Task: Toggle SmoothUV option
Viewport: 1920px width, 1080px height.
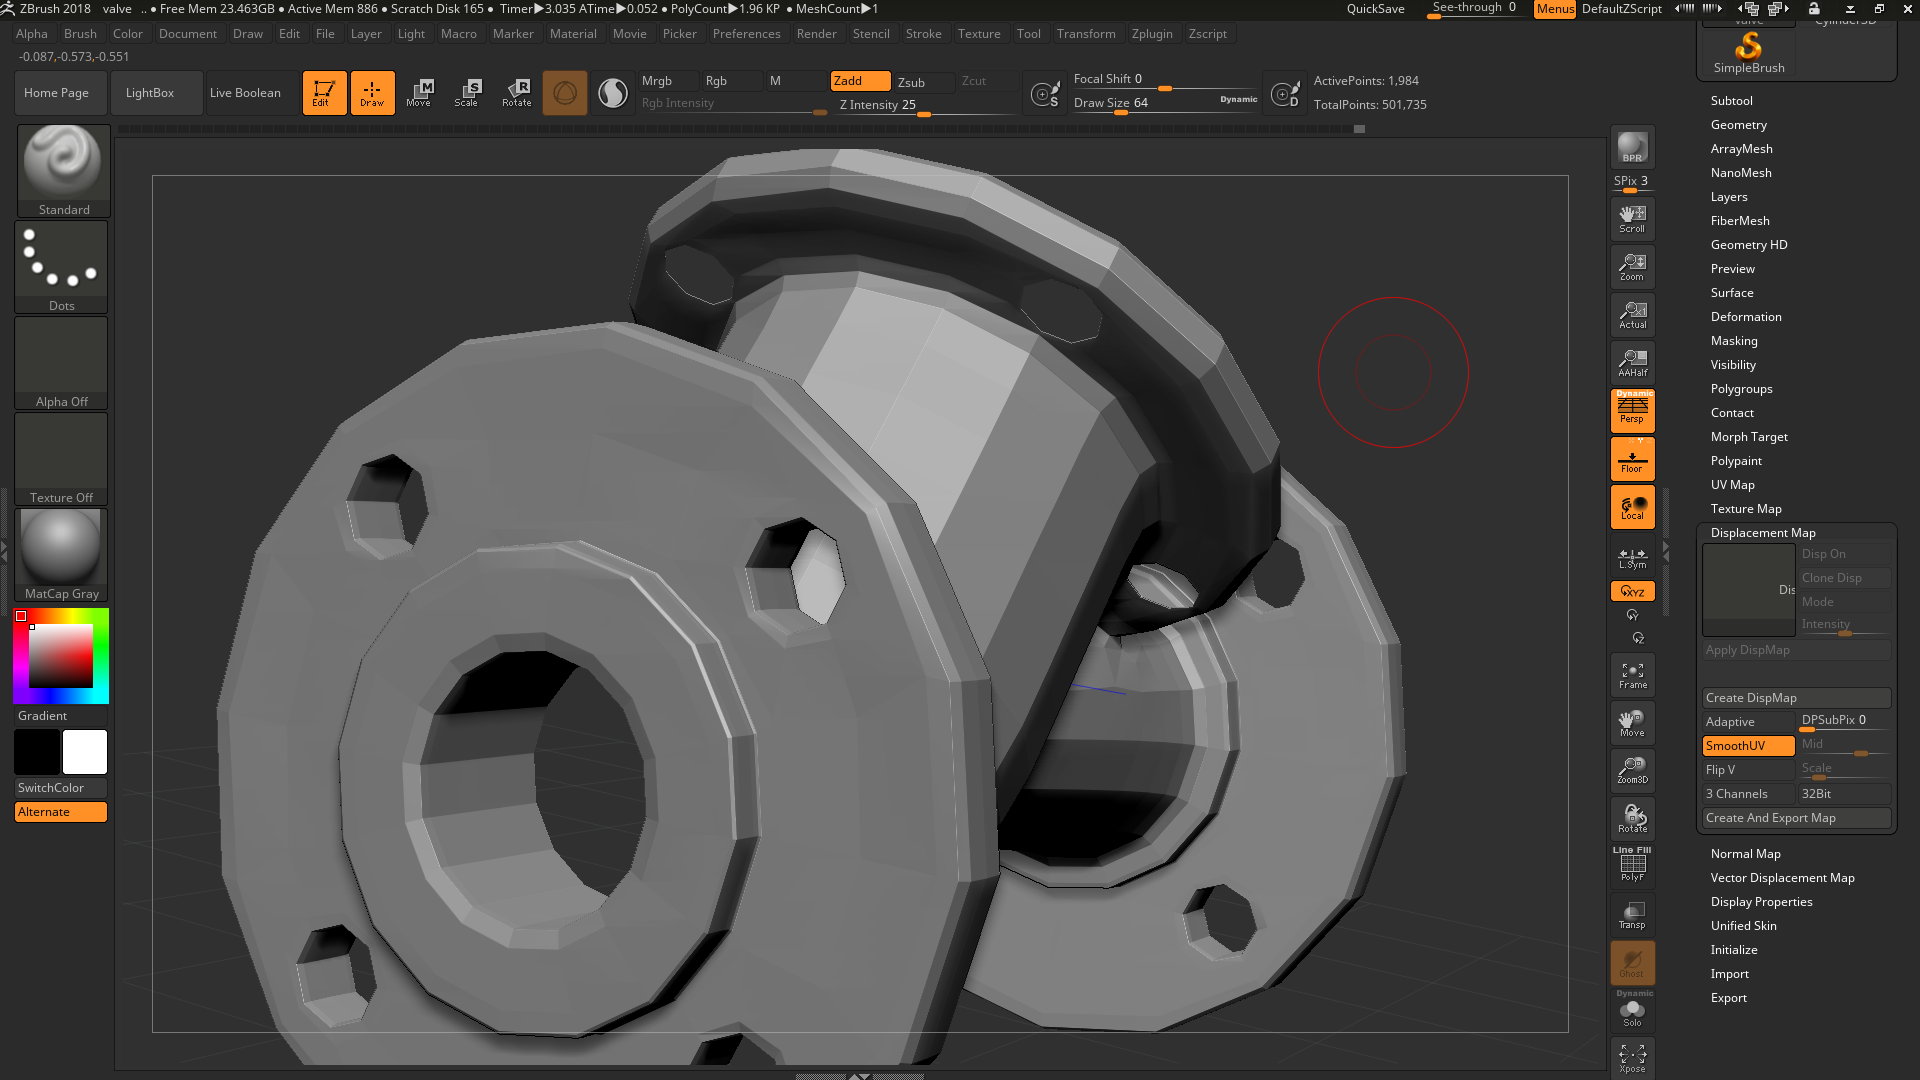Action: coord(1748,746)
